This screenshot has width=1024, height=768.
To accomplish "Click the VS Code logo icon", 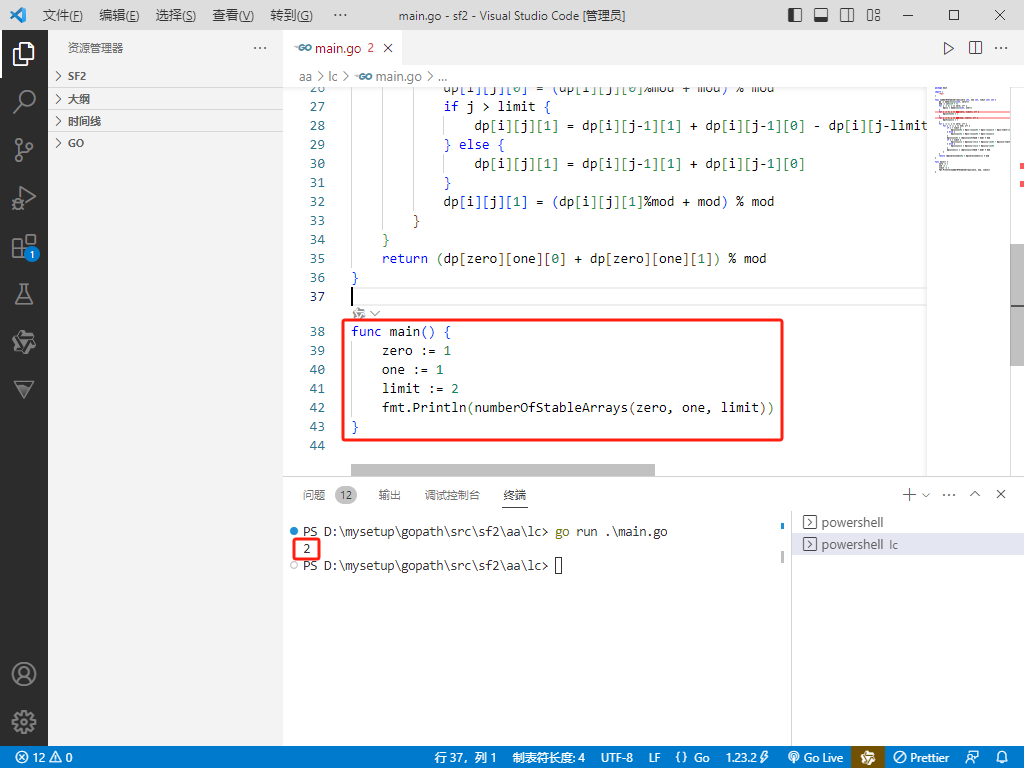I will [x=18, y=15].
